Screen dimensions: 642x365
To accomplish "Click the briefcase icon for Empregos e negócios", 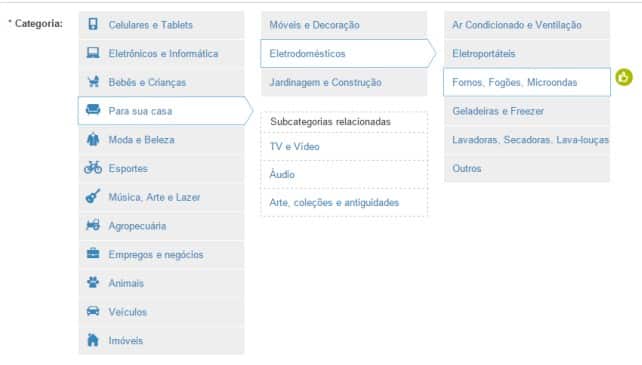I will point(93,254).
